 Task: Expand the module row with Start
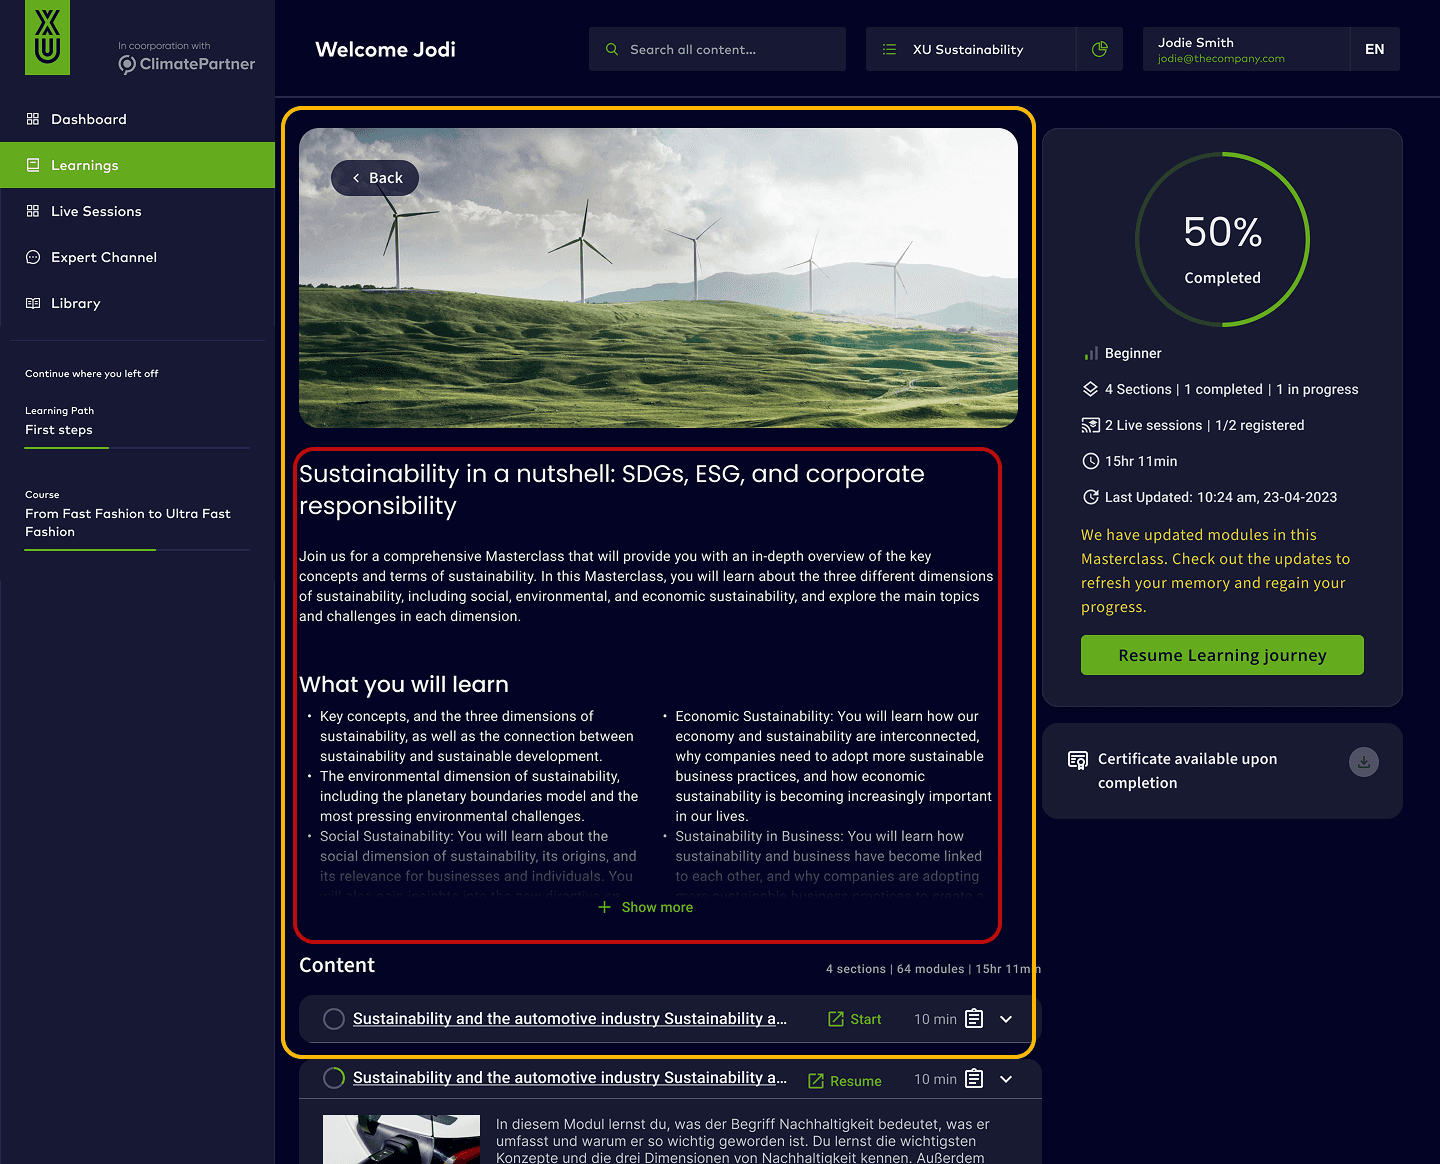[1006, 1019]
